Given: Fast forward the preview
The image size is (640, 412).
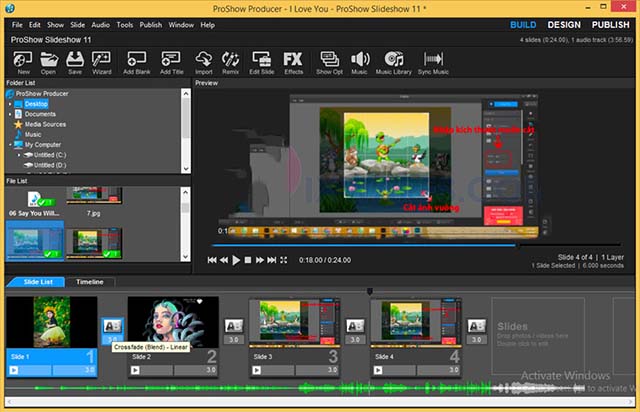Looking at the screenshot, I should coord(260,260).
